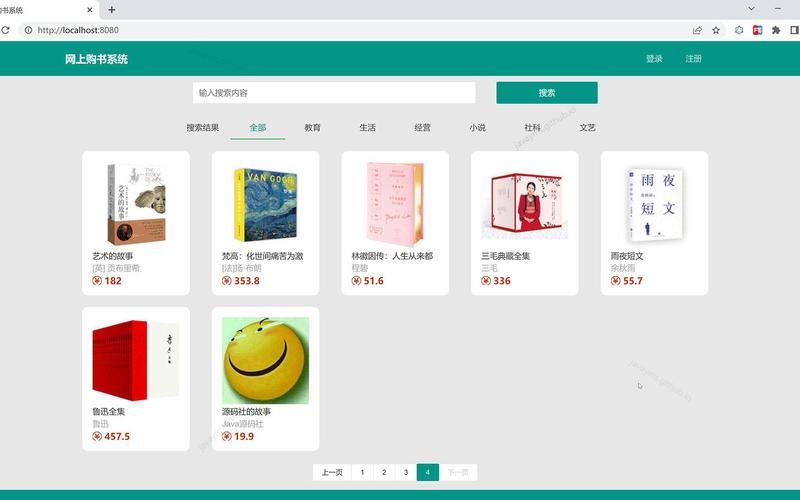The width and height of the screenshot is (800, 500).
Task: Toggle the browser side panel icon
Action: pos(795,30)
